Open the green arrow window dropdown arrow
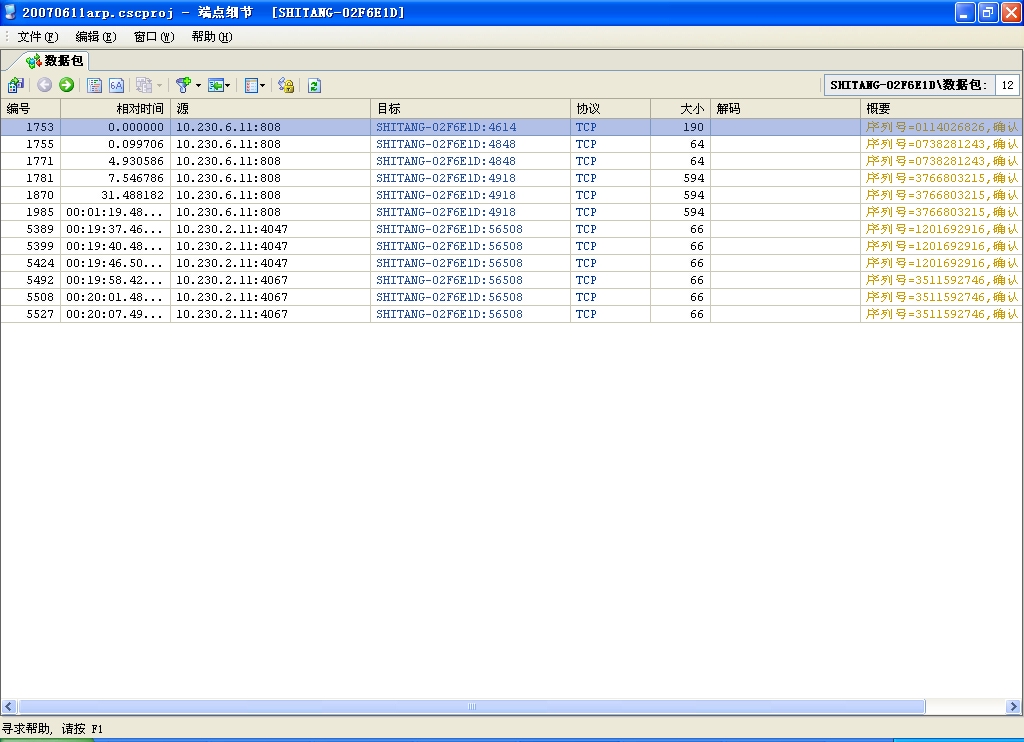 pos(229,86)
